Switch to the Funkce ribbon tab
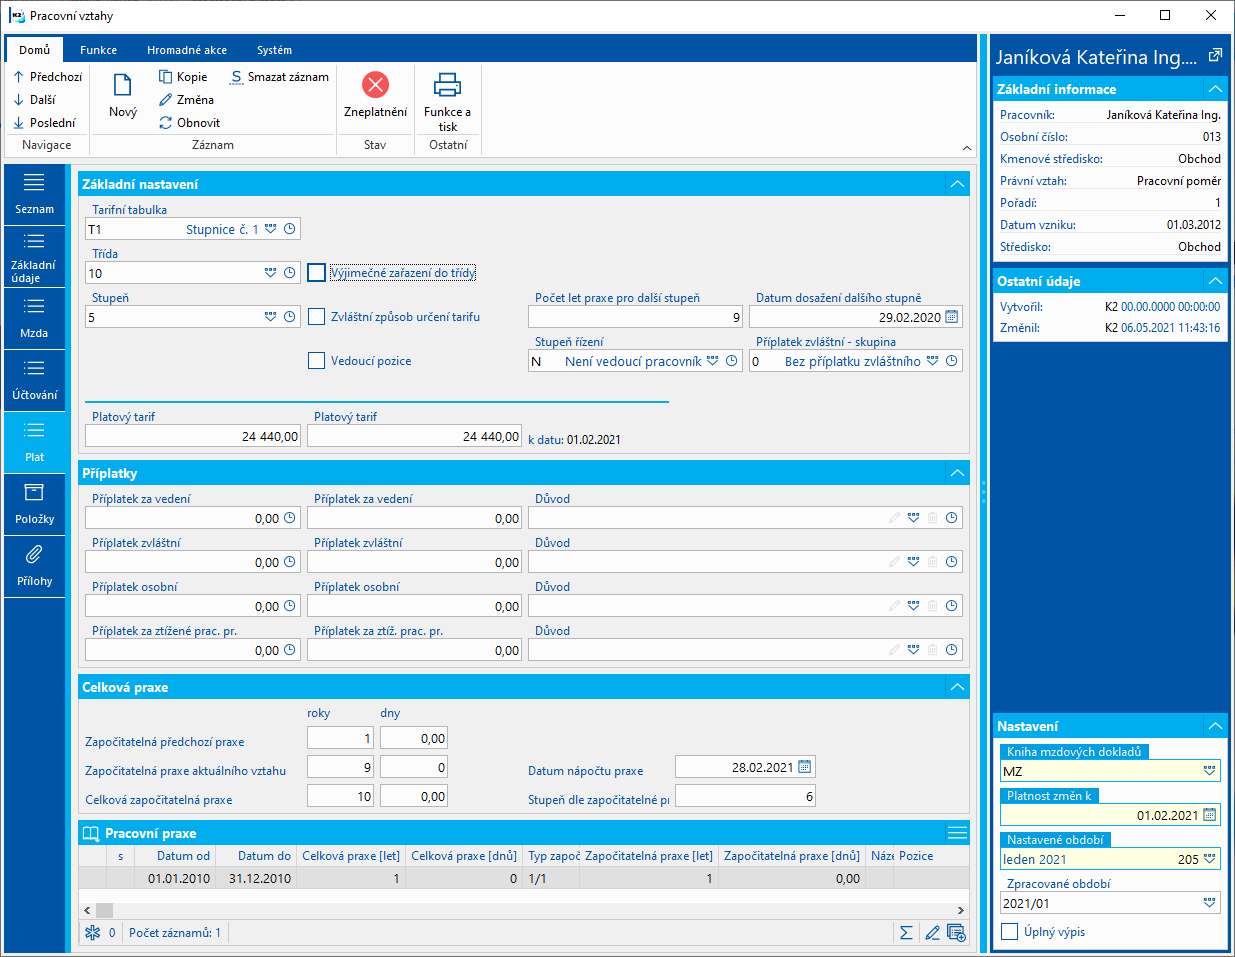 [98, 50]
